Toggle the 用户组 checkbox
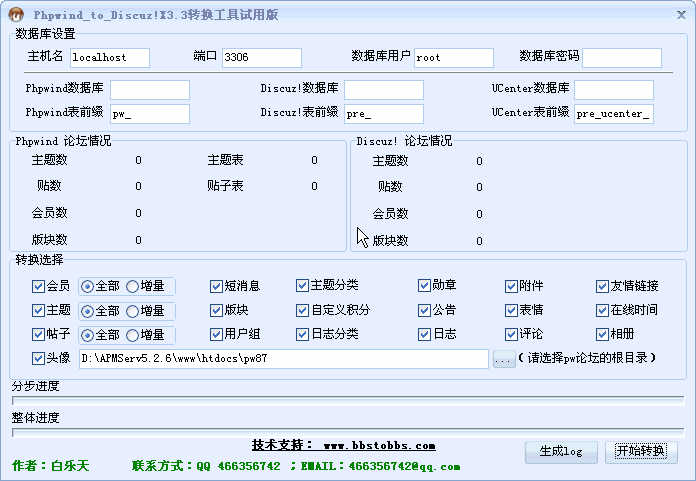Viewport: 696px width, 481px height. pyautogui.click(x=216, y=334)
